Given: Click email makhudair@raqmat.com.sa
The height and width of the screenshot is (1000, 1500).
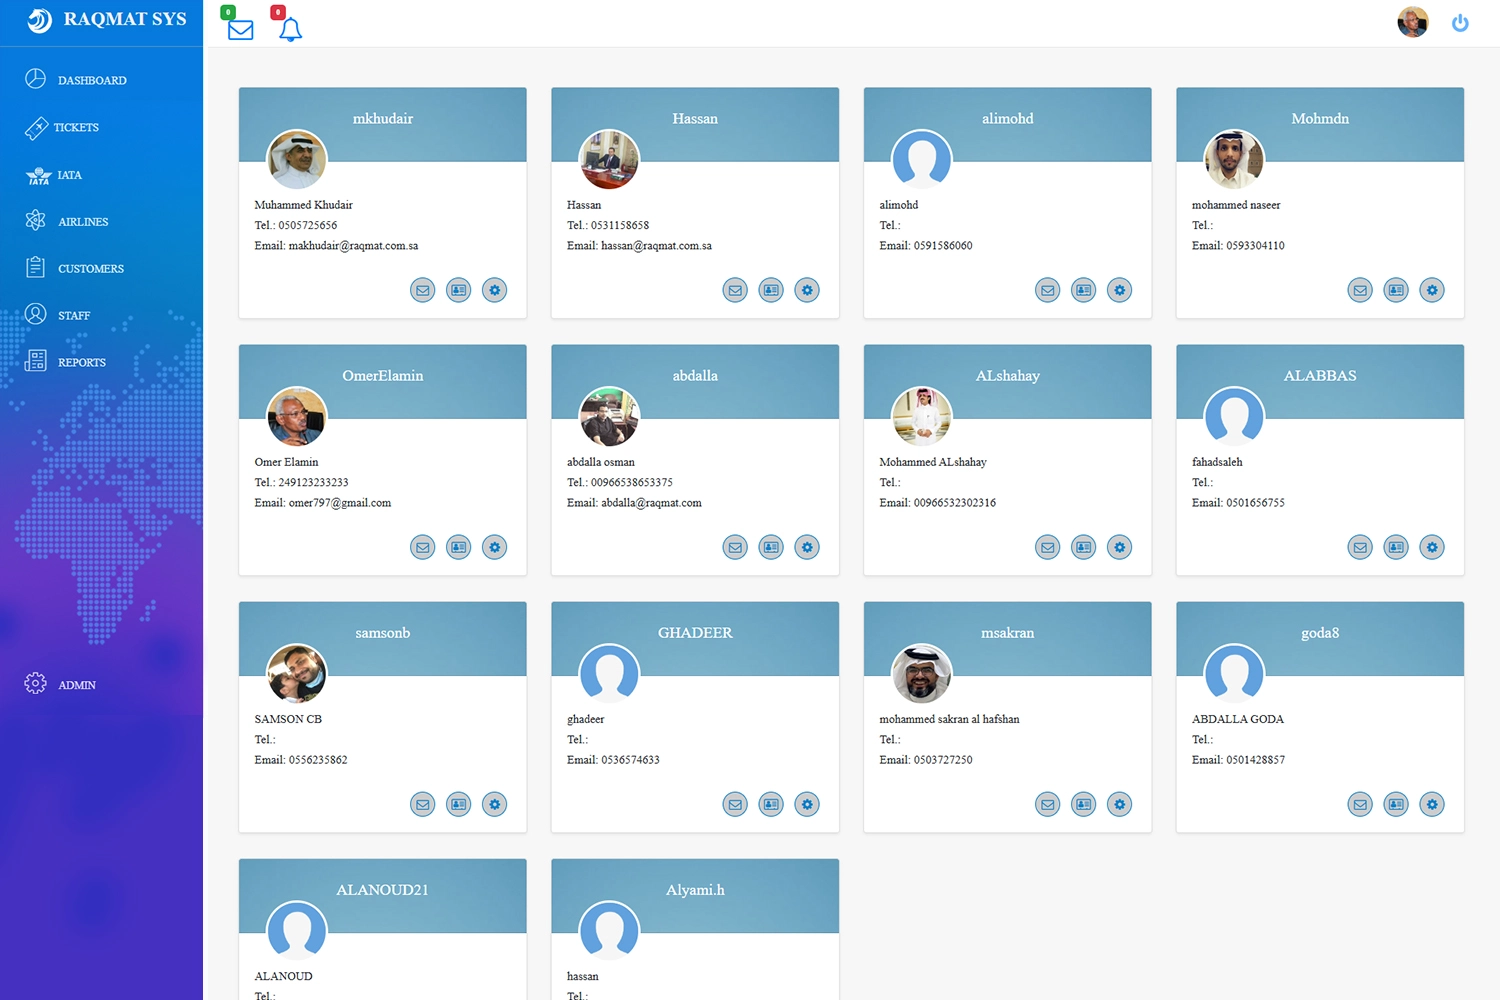Looking at the screenshot, I should [x=354, y=246].
